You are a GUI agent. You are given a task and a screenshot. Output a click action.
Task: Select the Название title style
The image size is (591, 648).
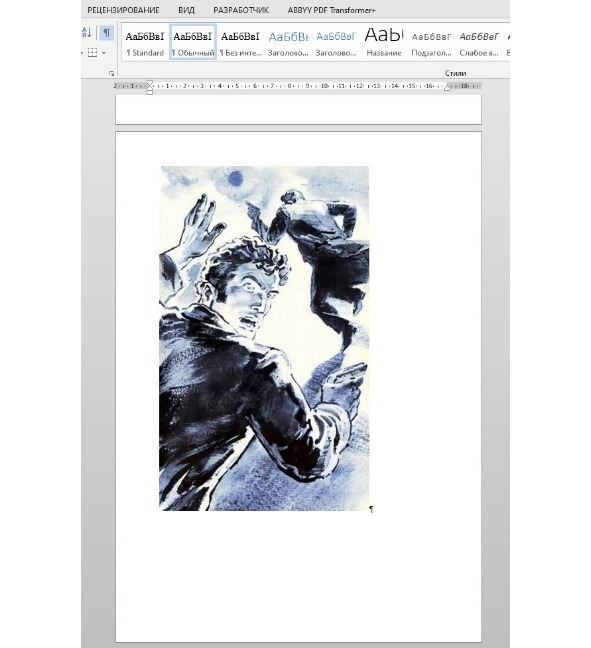[384, 43]
